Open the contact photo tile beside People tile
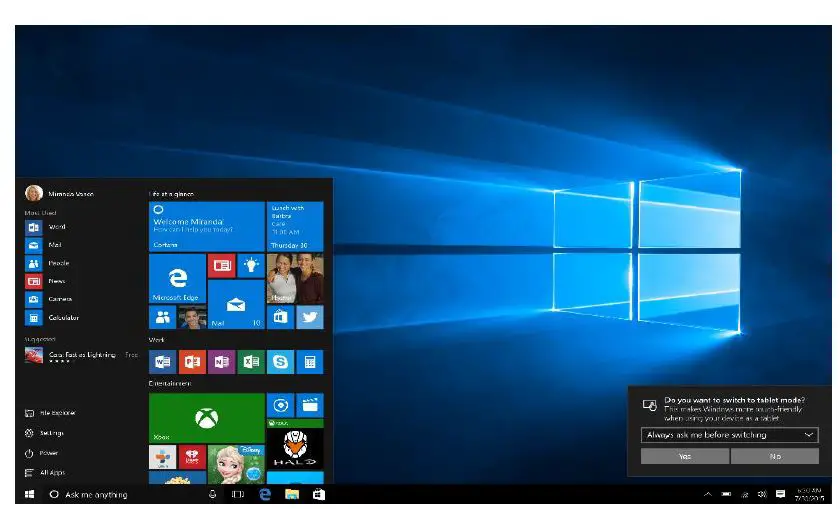This screenshot has width=840, height=509. [x=192, y=317]
